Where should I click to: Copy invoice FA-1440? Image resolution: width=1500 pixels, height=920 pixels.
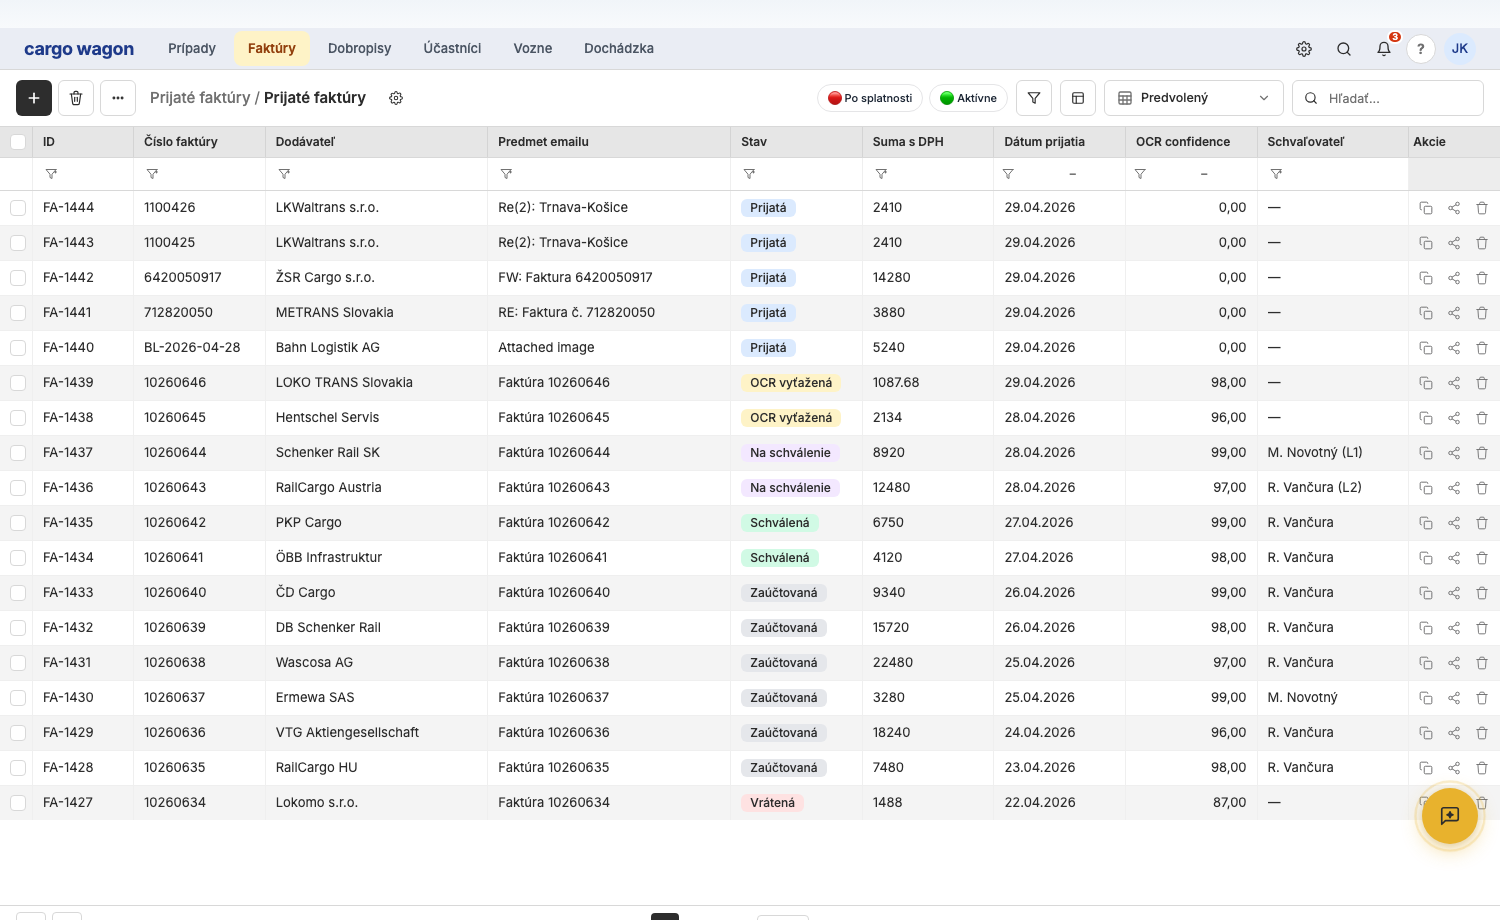tap(1426, 348)
